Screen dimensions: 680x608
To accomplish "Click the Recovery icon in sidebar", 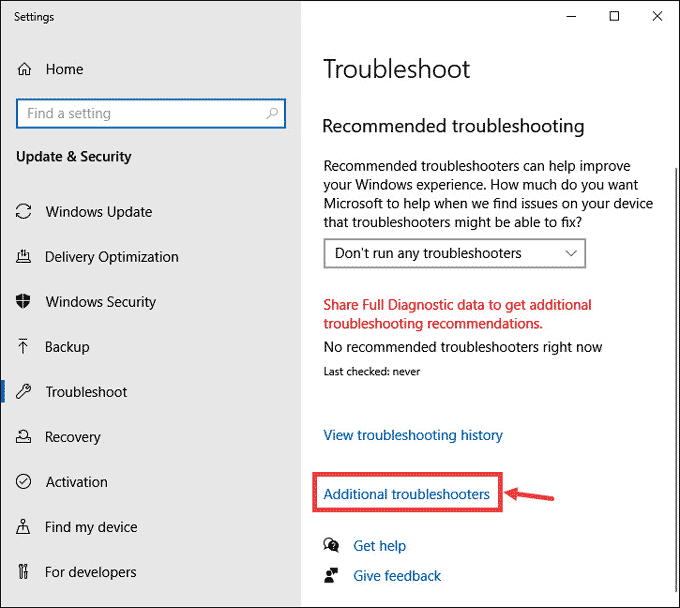I will point(23,437).
